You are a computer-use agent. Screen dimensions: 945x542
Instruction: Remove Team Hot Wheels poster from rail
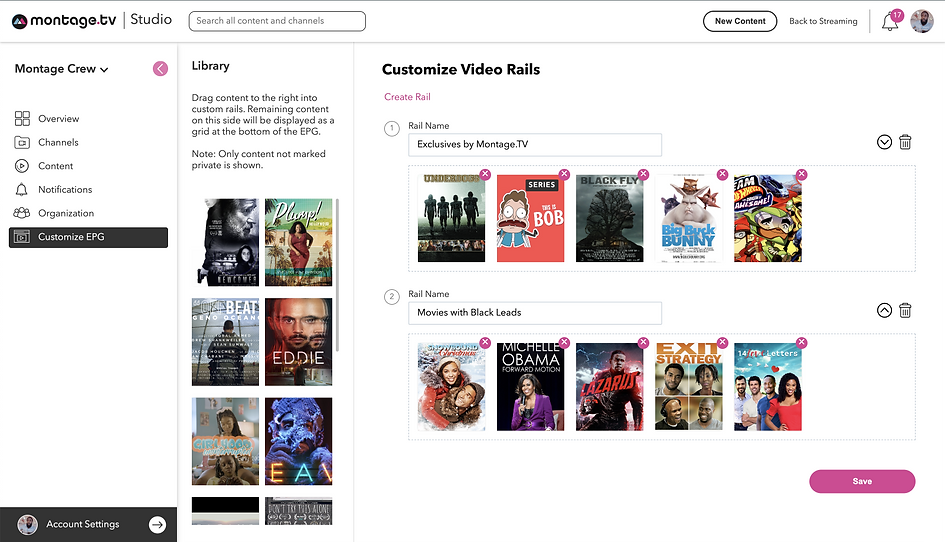click(802, 174)
